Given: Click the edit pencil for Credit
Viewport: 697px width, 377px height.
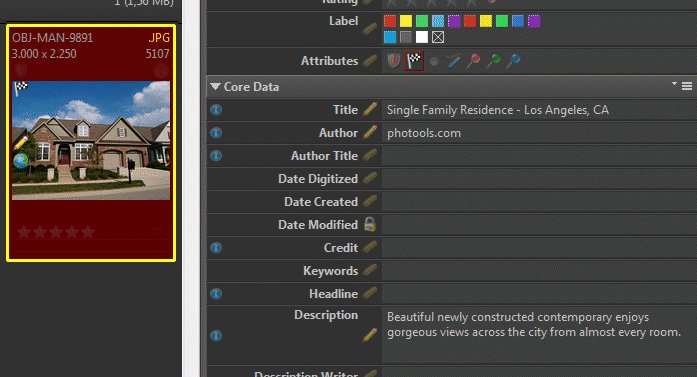Looking at the screenshot, I should coord(370,247).
